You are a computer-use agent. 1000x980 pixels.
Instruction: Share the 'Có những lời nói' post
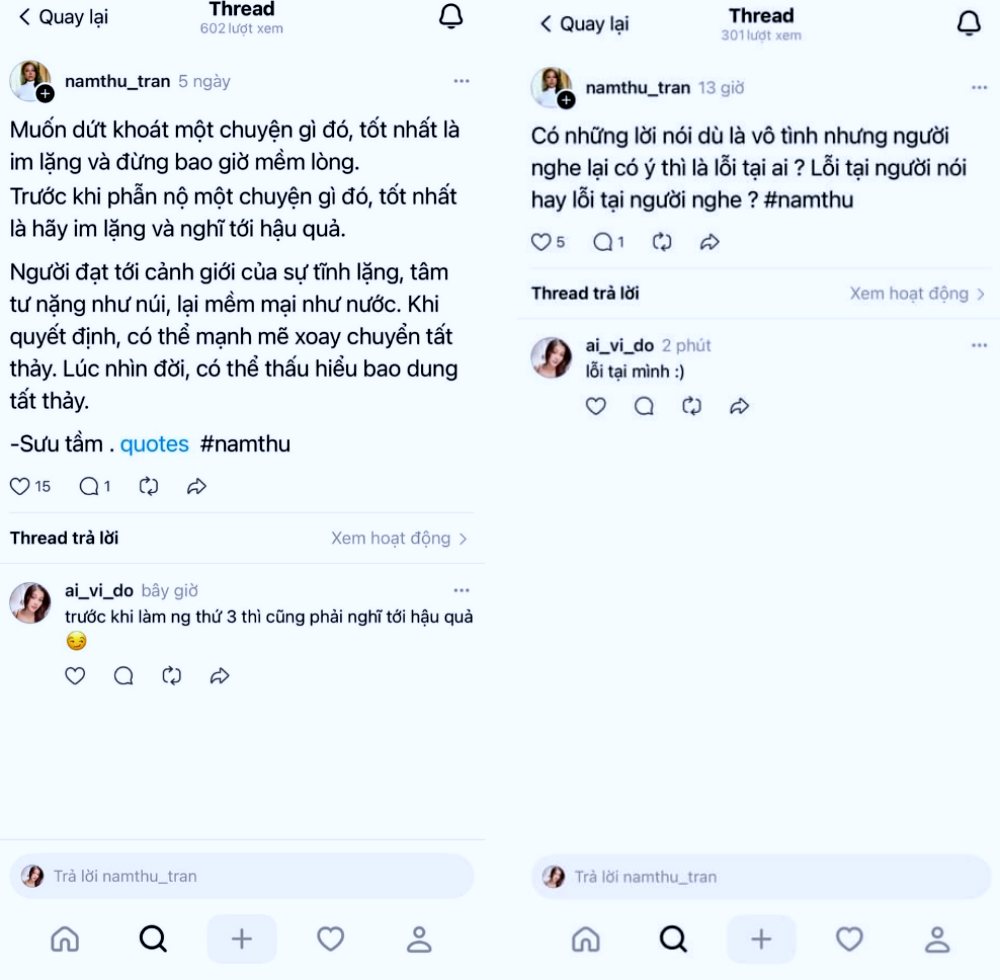[710, 242]
